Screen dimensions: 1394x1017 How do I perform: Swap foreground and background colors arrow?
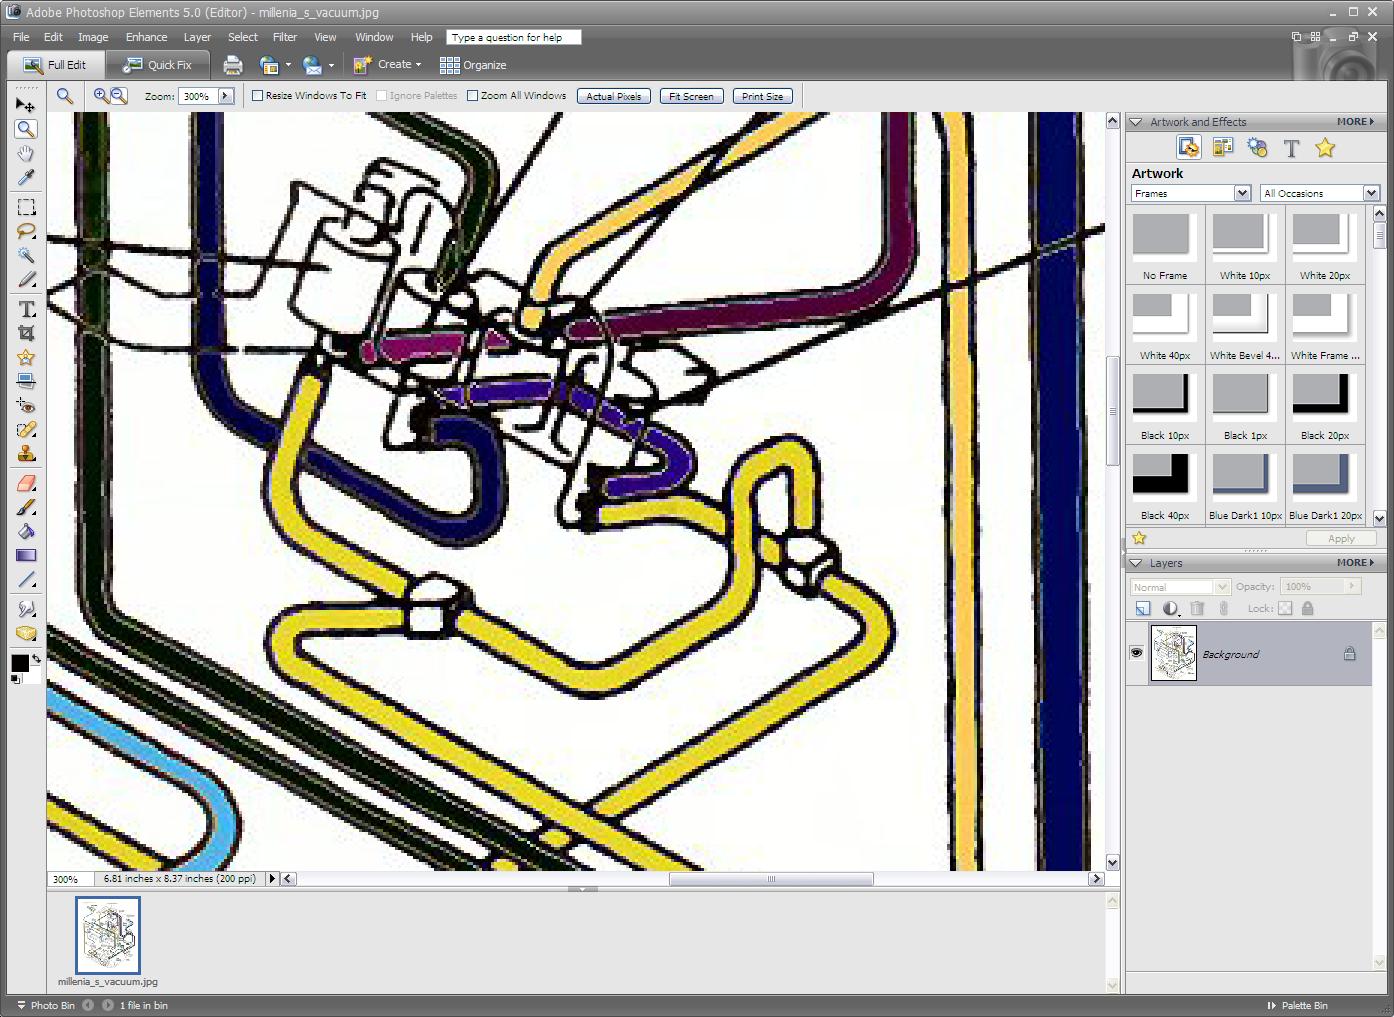pos(36,658)
